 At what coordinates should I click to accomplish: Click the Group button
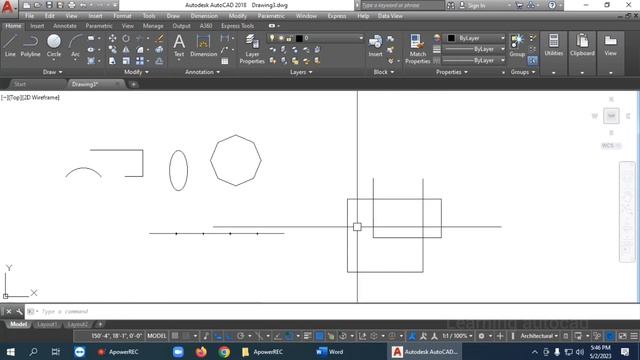tap(517, 45)
